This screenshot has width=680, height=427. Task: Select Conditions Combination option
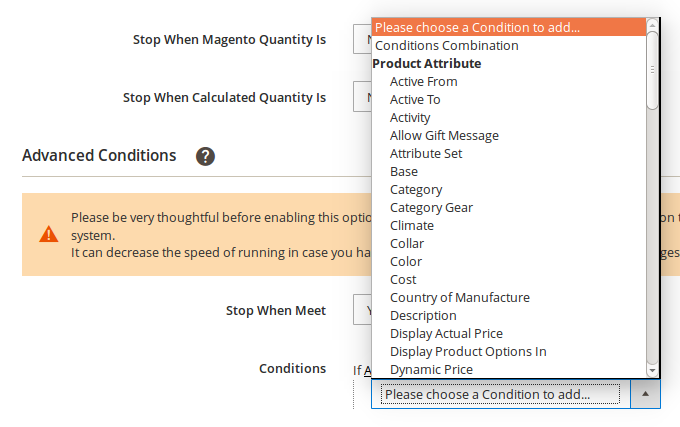[x=446, y=45]
